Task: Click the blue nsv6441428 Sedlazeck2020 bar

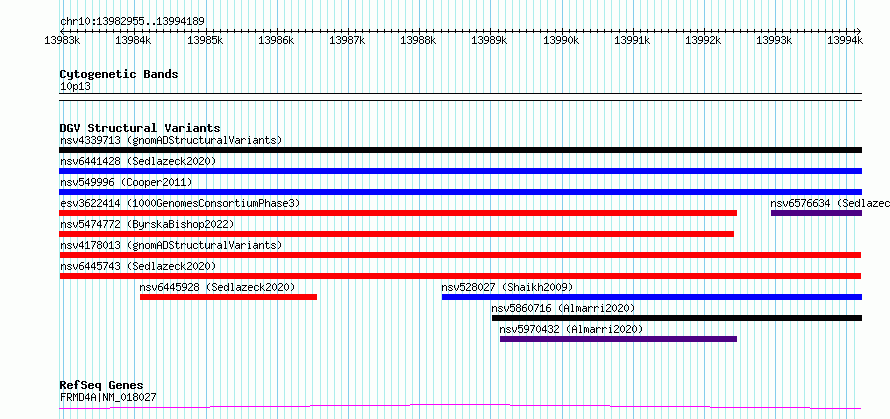Action: (x=460, y=171)
